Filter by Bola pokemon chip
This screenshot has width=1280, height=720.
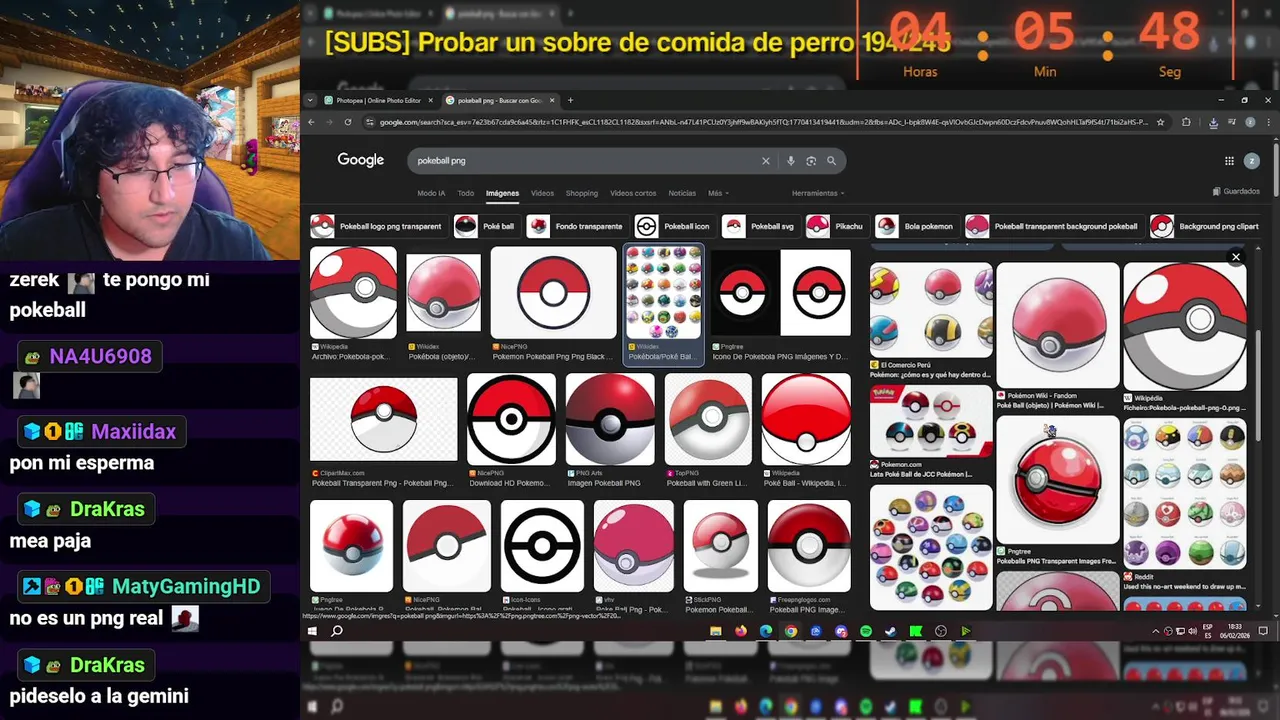click(x=915, y=226)
